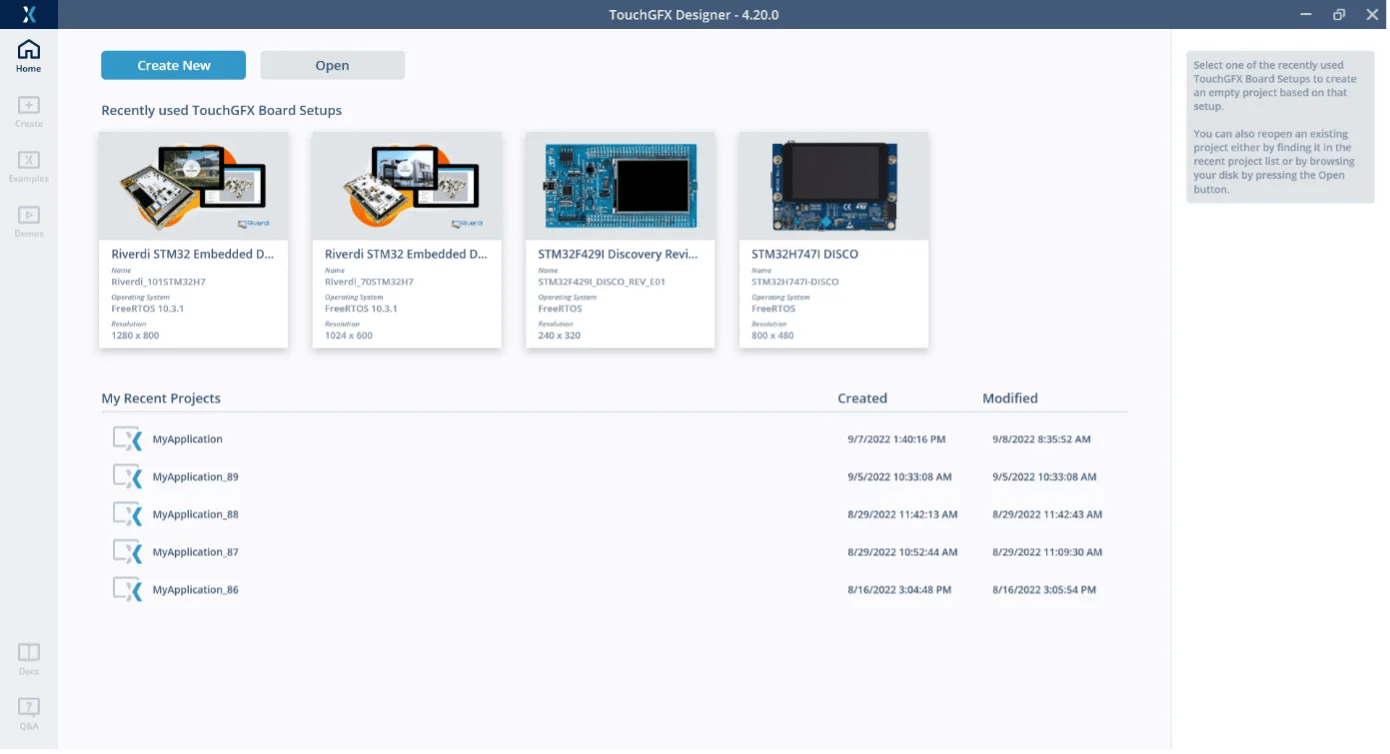The image size is (1390, 754).
Task: Click the 1024 x 600 resolution value
Action: click(x=348, y=336)
